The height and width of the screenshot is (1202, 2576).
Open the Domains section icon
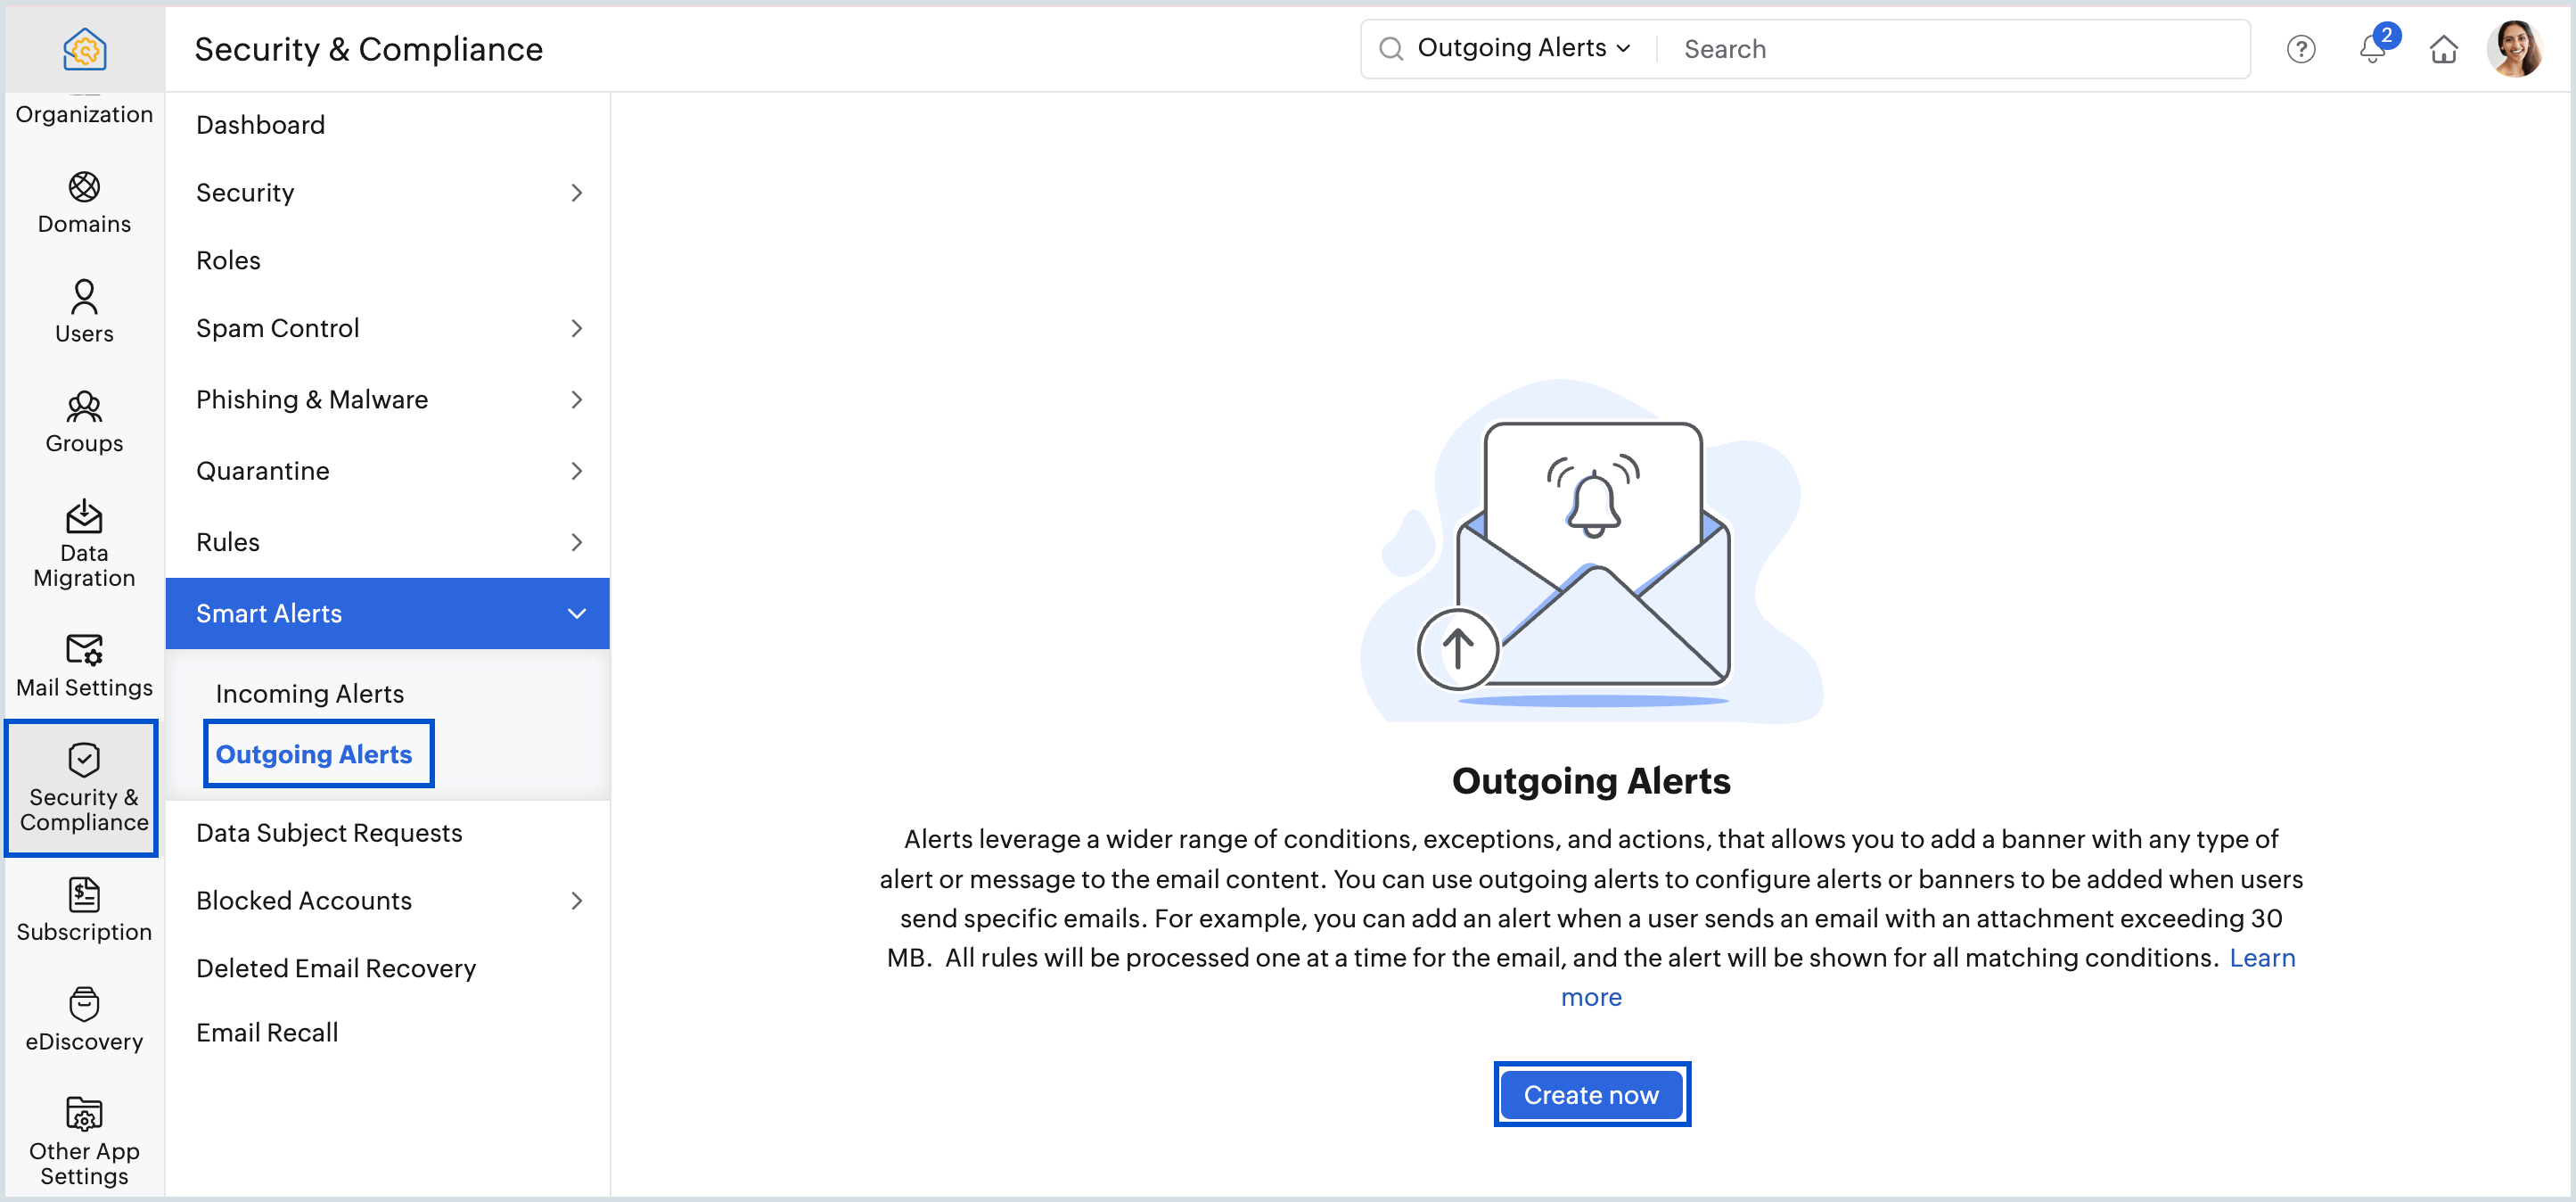pos(84,188)
